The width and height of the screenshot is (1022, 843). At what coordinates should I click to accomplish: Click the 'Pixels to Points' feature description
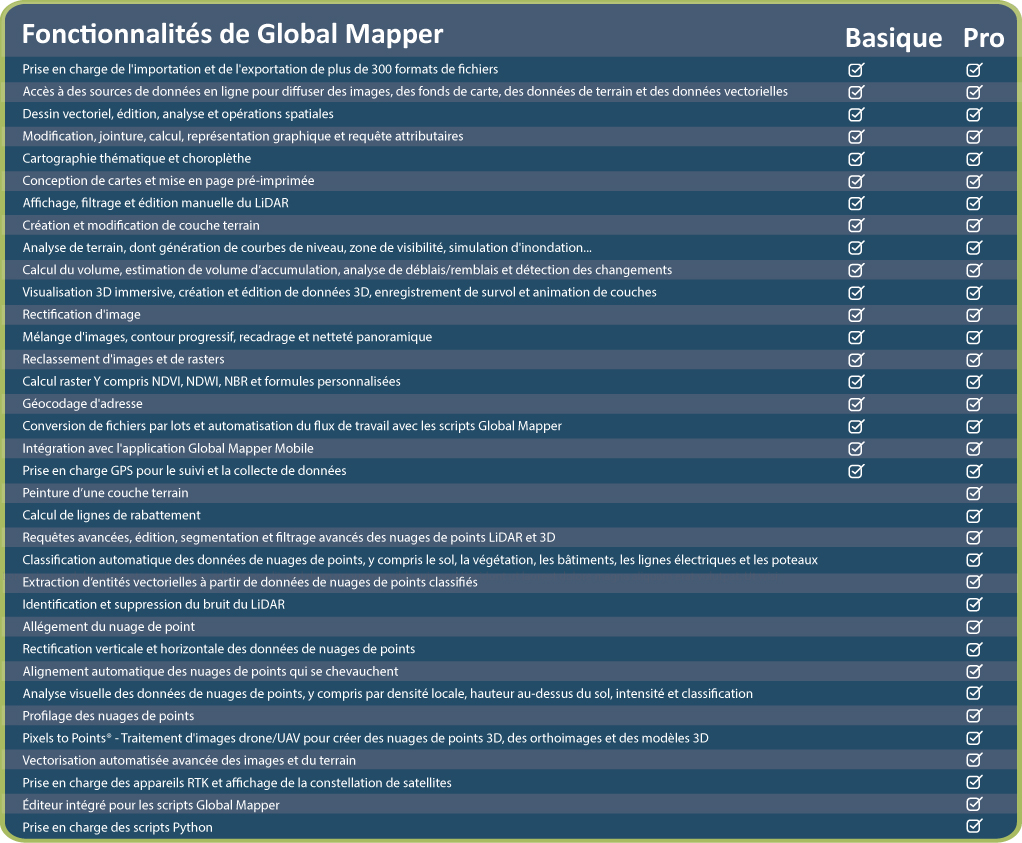pyautogui.click(x=365, y=738)
